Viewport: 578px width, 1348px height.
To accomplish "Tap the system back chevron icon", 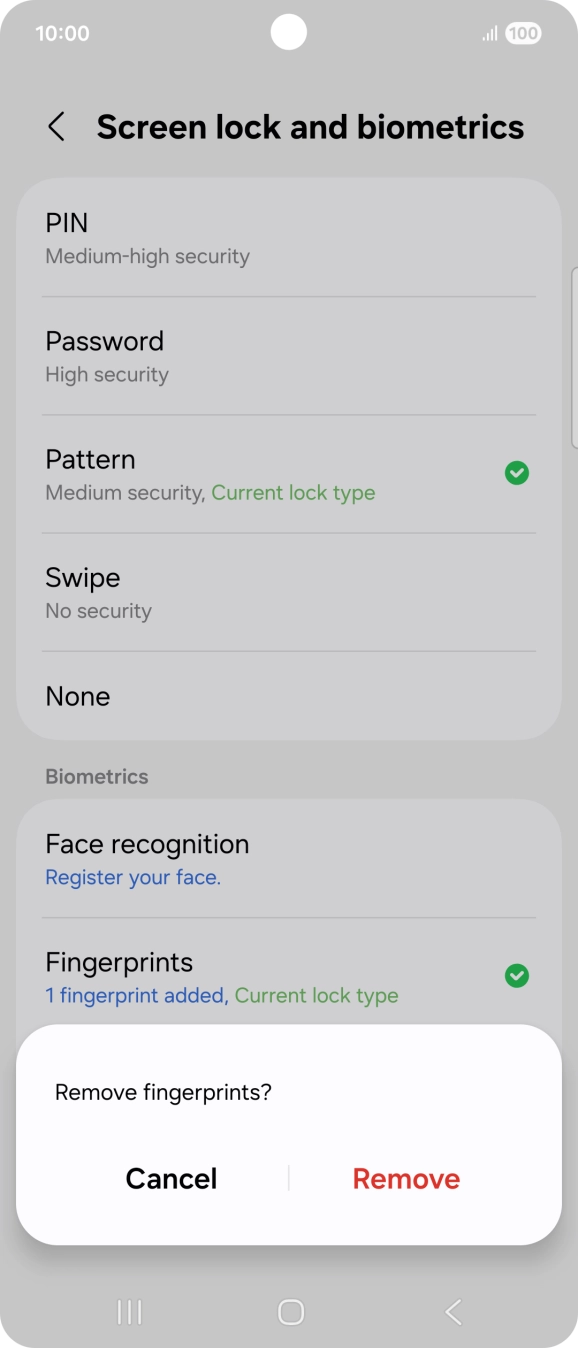I will pos(453,1312).
